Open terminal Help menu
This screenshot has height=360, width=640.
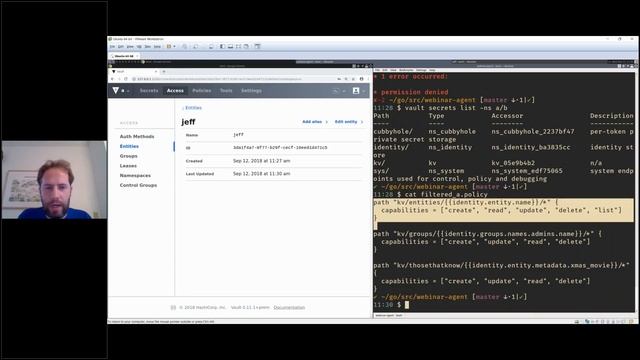(432, 70)
